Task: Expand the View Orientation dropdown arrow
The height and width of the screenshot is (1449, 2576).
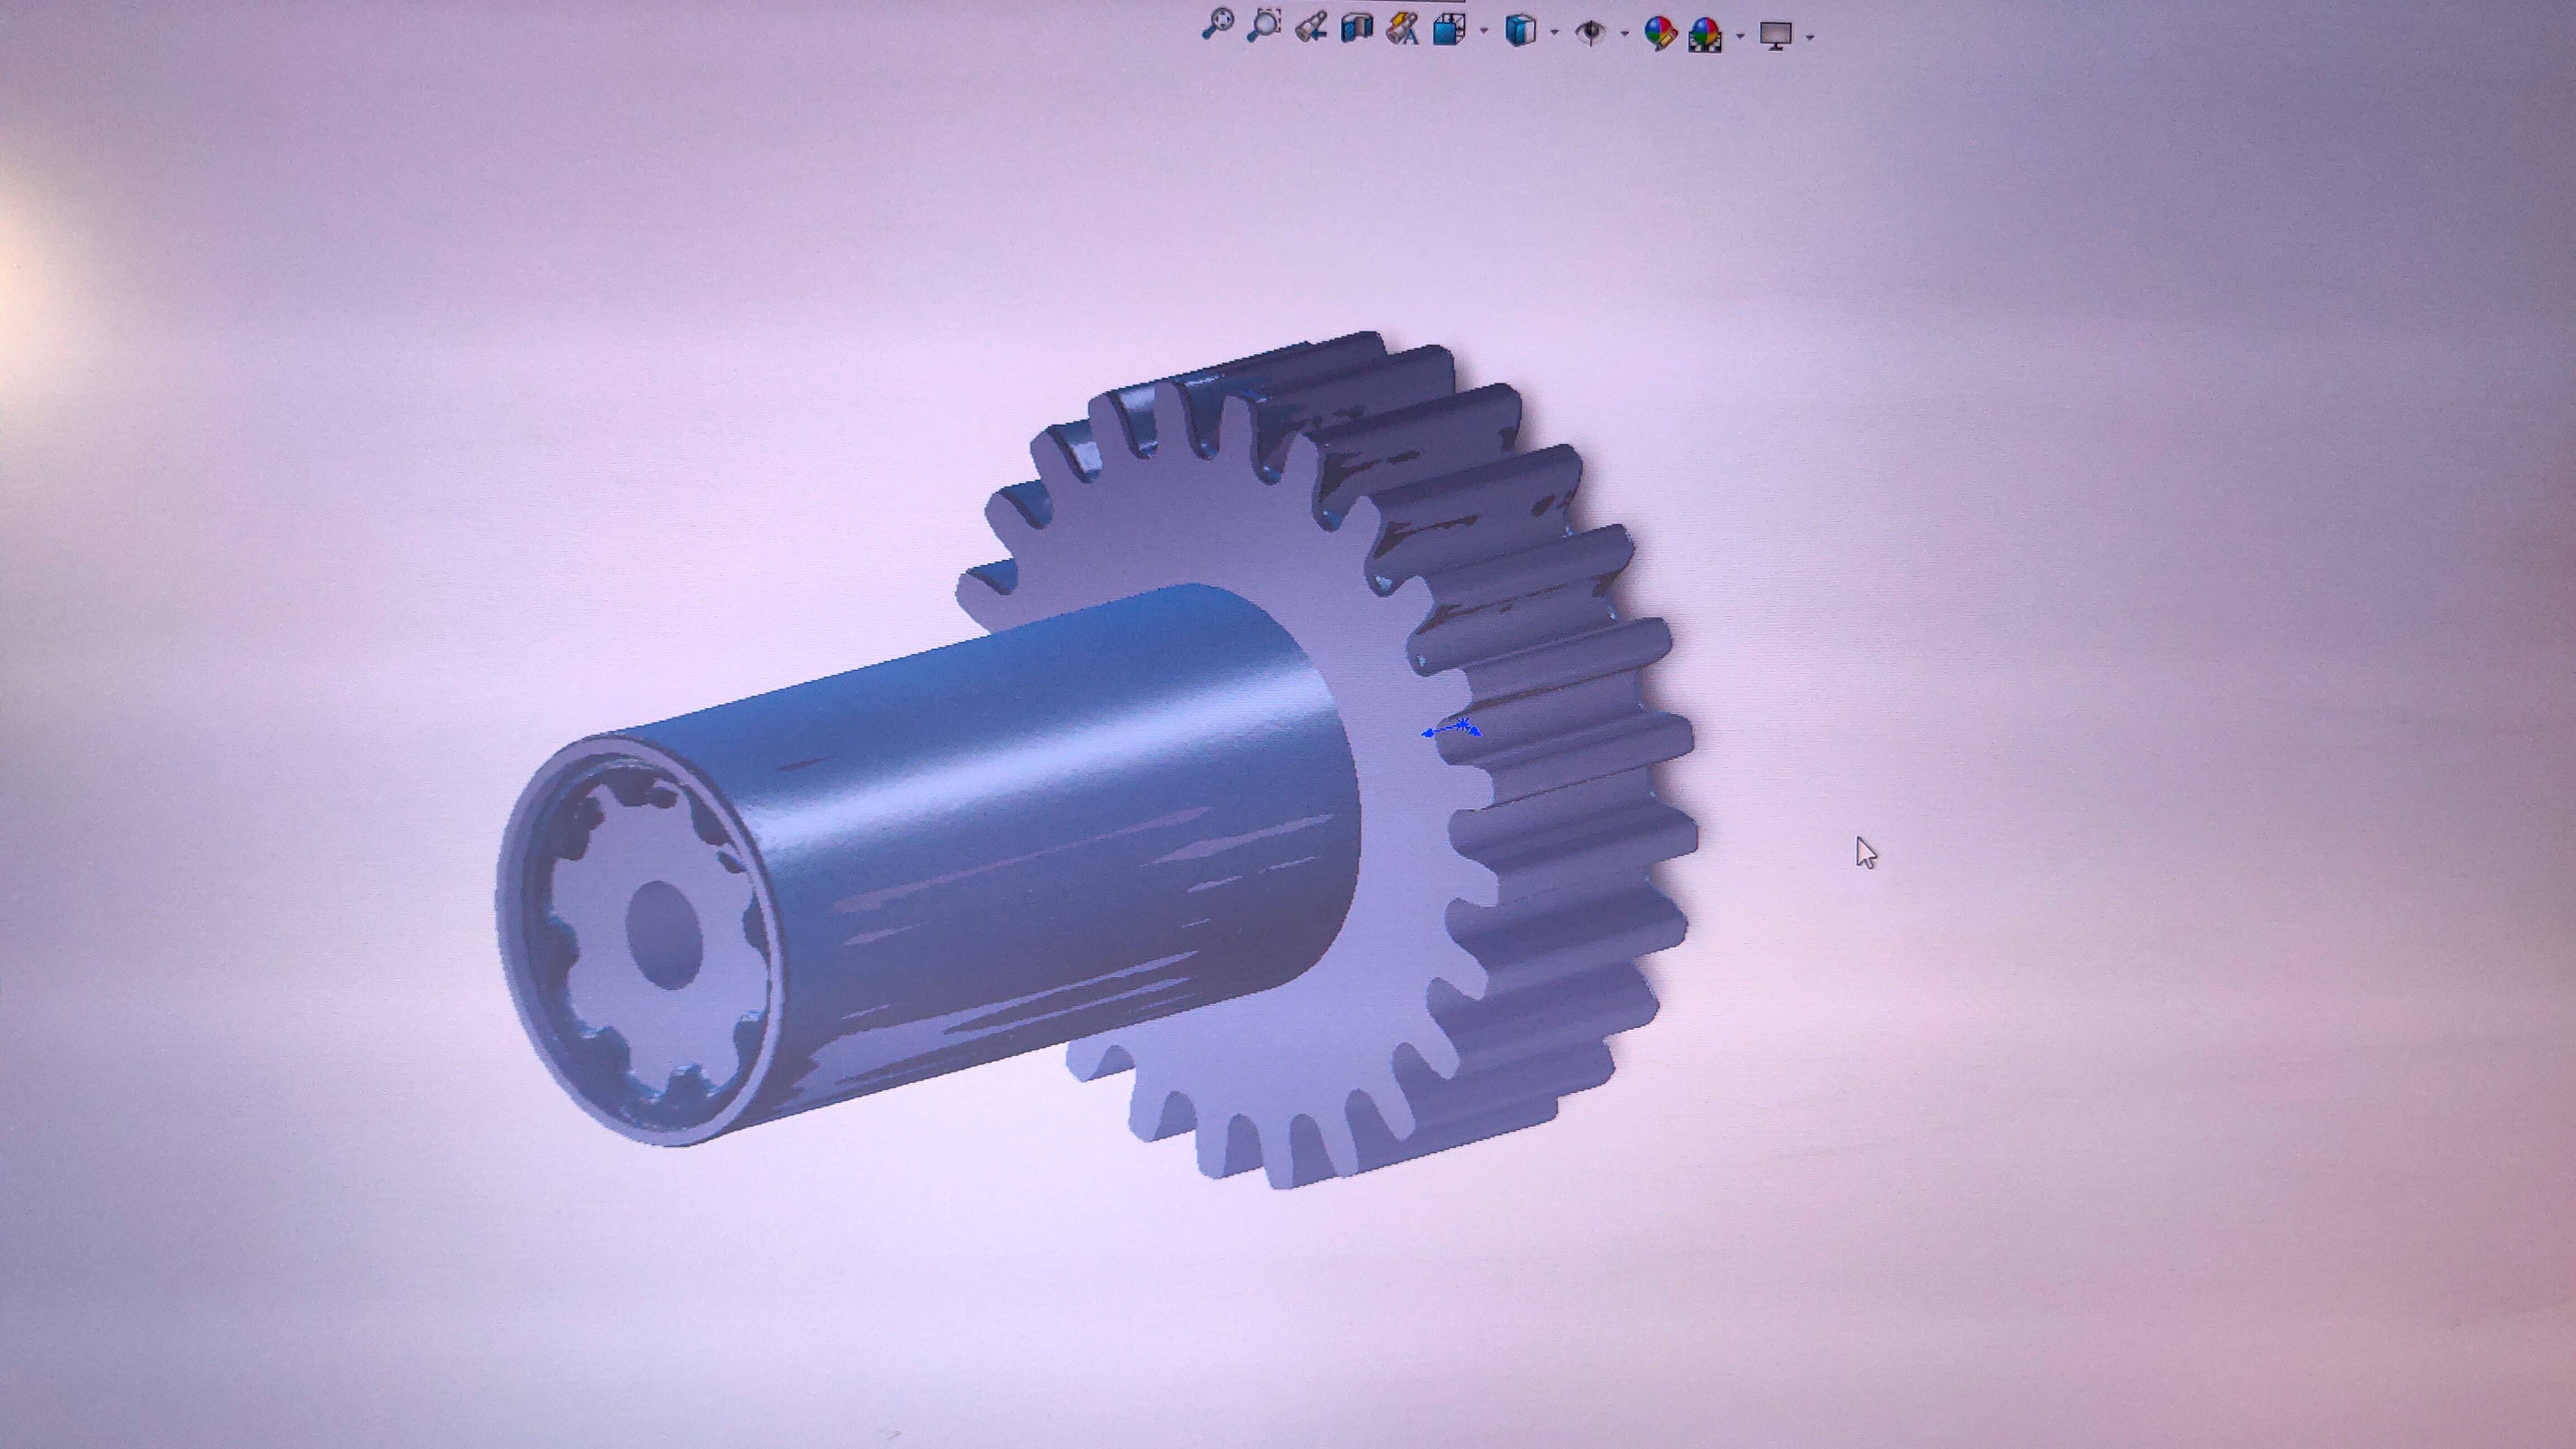Action: coord(1483,31)
